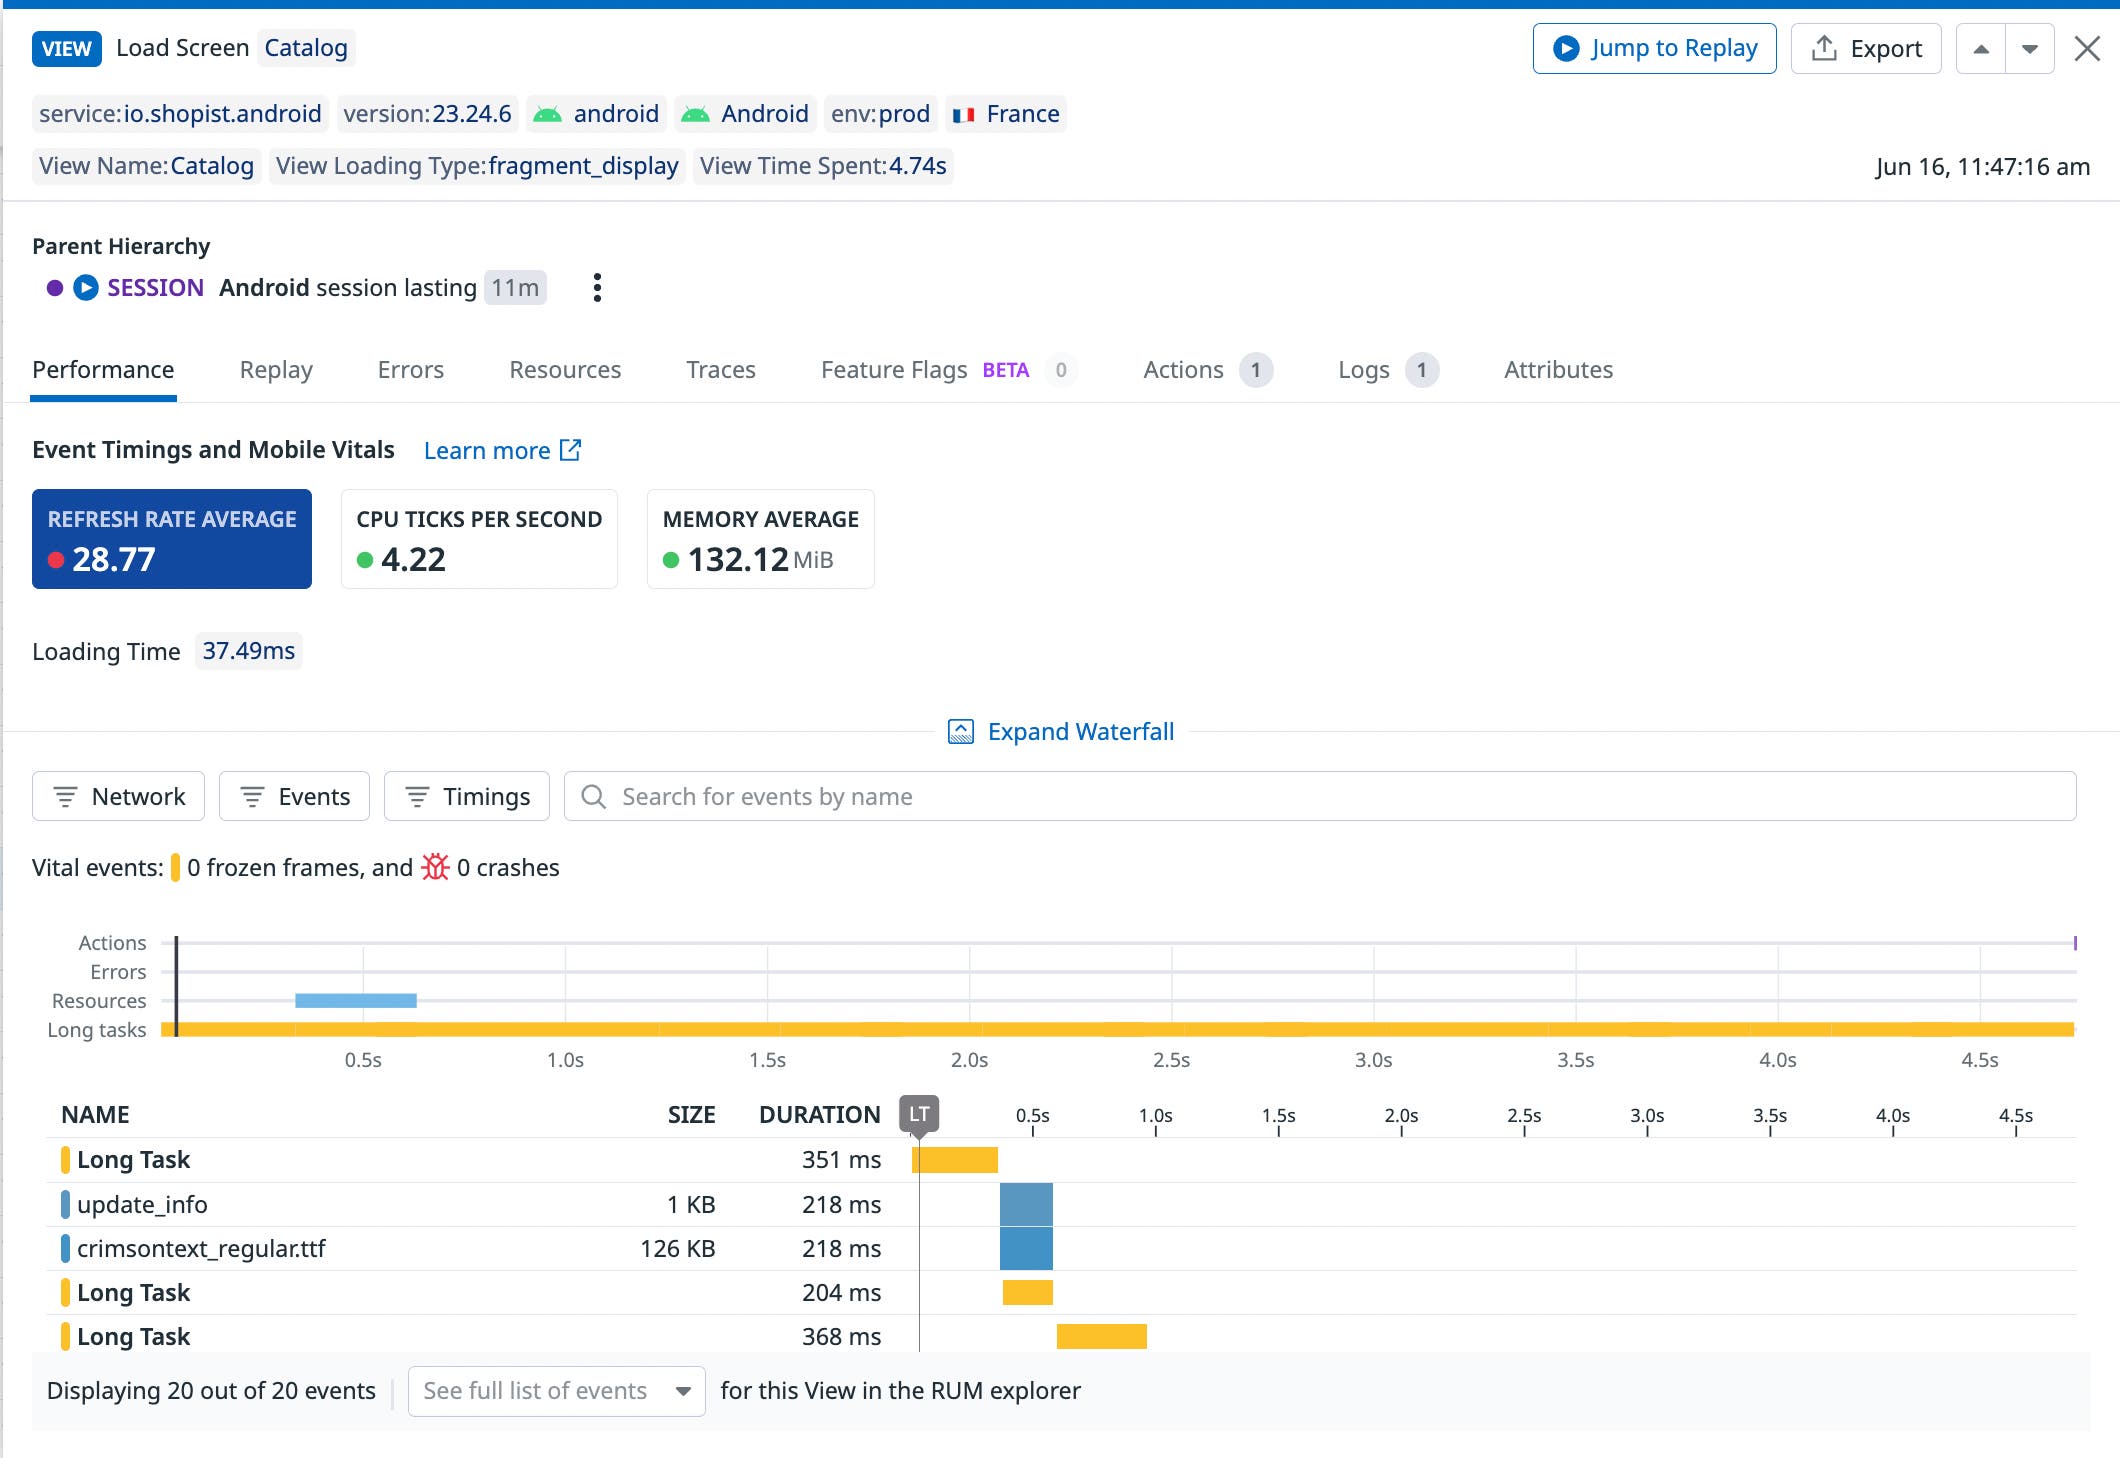Toggle the Network filter

click(118, 796)
